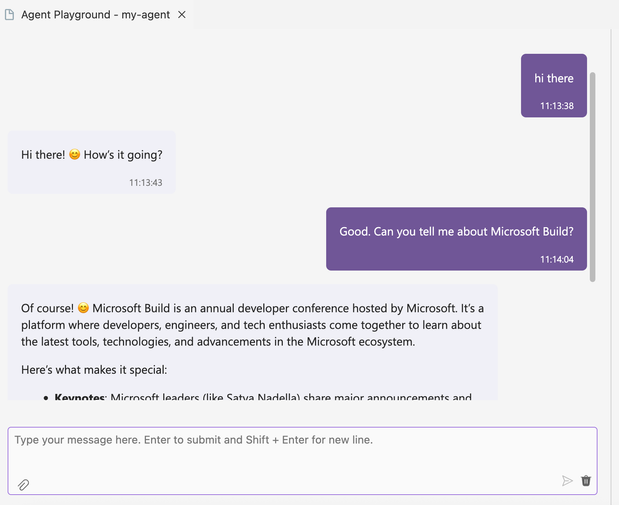The height and width of the screenshot is (505, 619).
Task: Click the smiley emoji in the "Hi there!" reply
Action: (x=74, y=155)
